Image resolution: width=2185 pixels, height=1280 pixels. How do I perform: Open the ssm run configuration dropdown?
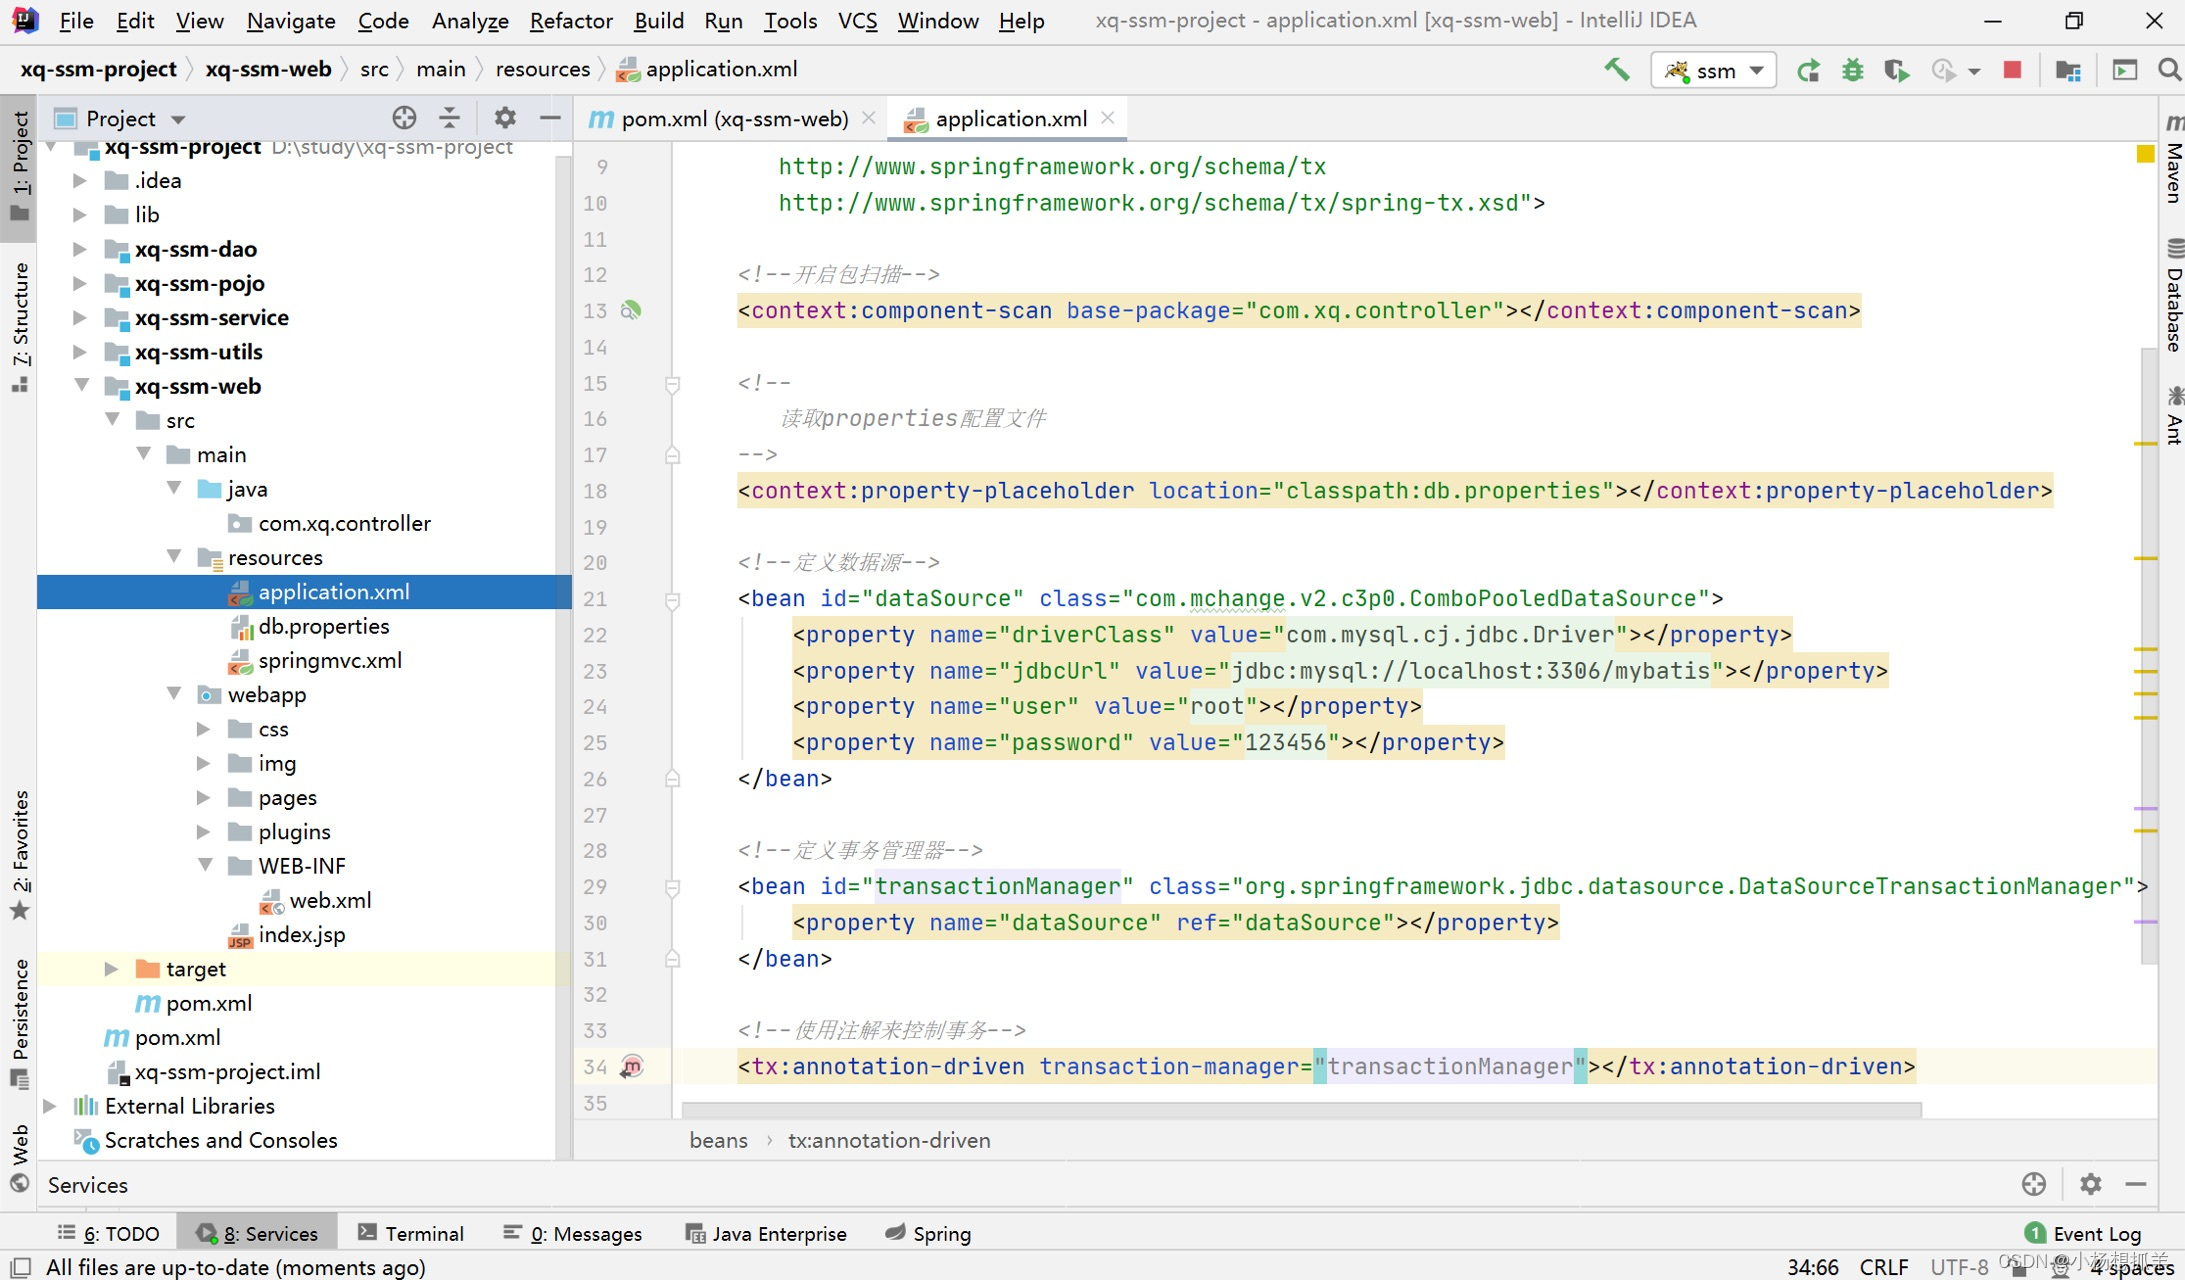point(1713,70)
